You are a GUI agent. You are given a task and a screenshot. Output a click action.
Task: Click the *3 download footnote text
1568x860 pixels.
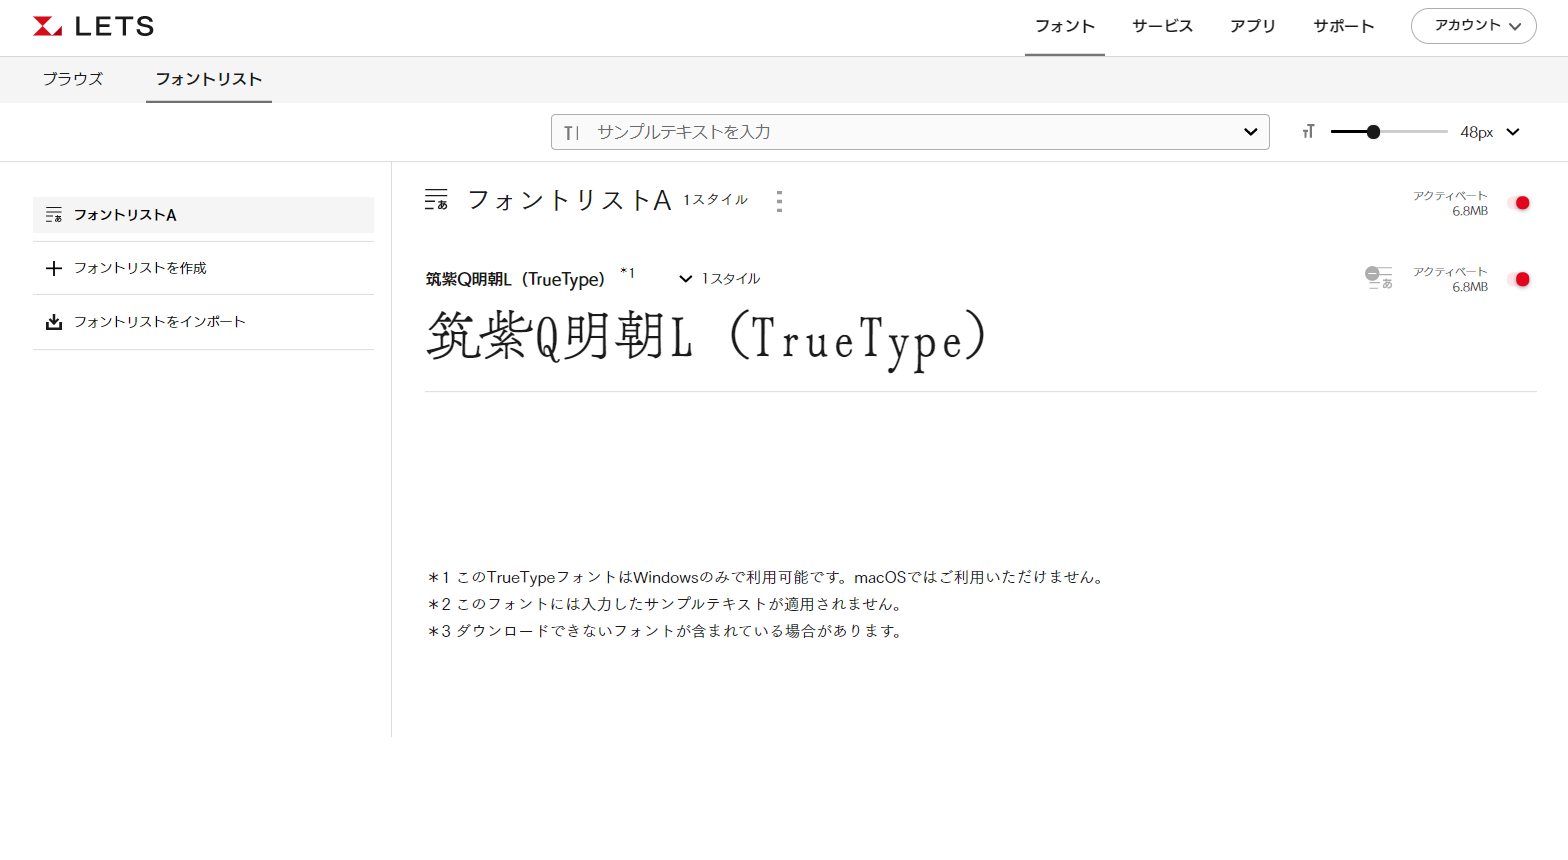click(667, 631)
